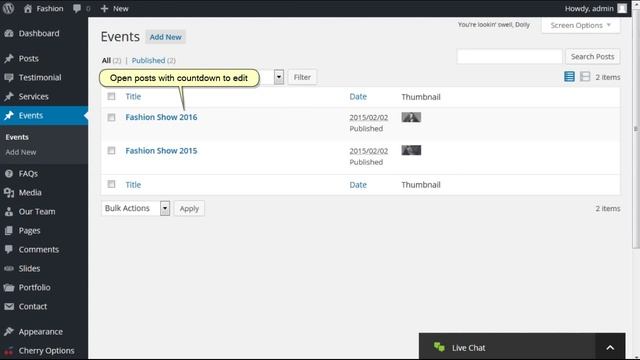Viewport: 640px width, 360px height.
Task: Click the Fashion Show 2016 thumbnail
Action: tap(411, 118)
